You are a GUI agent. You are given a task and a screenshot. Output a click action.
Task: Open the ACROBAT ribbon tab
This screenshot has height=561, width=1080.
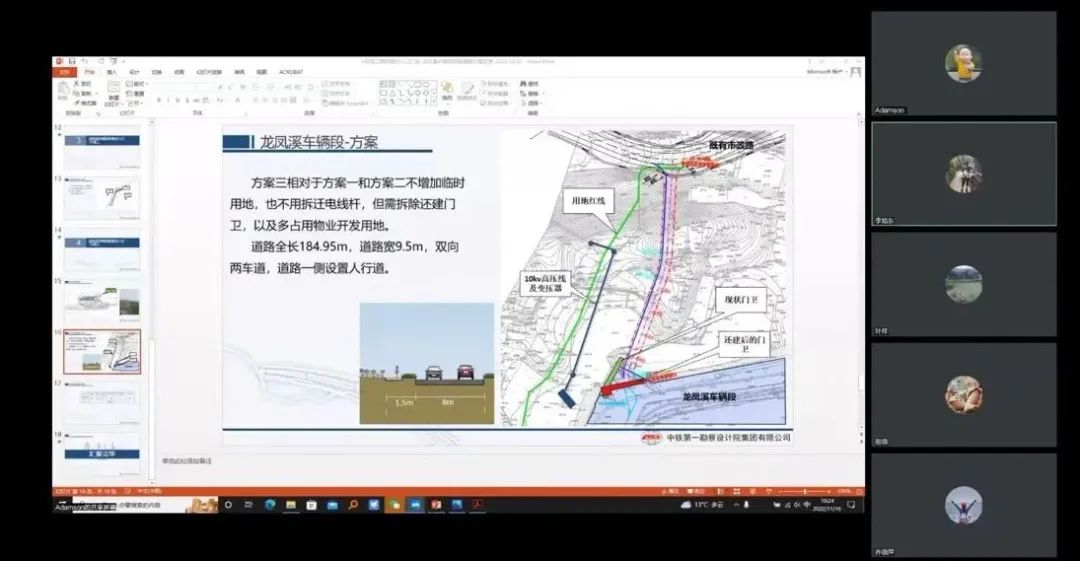(291, 72)
